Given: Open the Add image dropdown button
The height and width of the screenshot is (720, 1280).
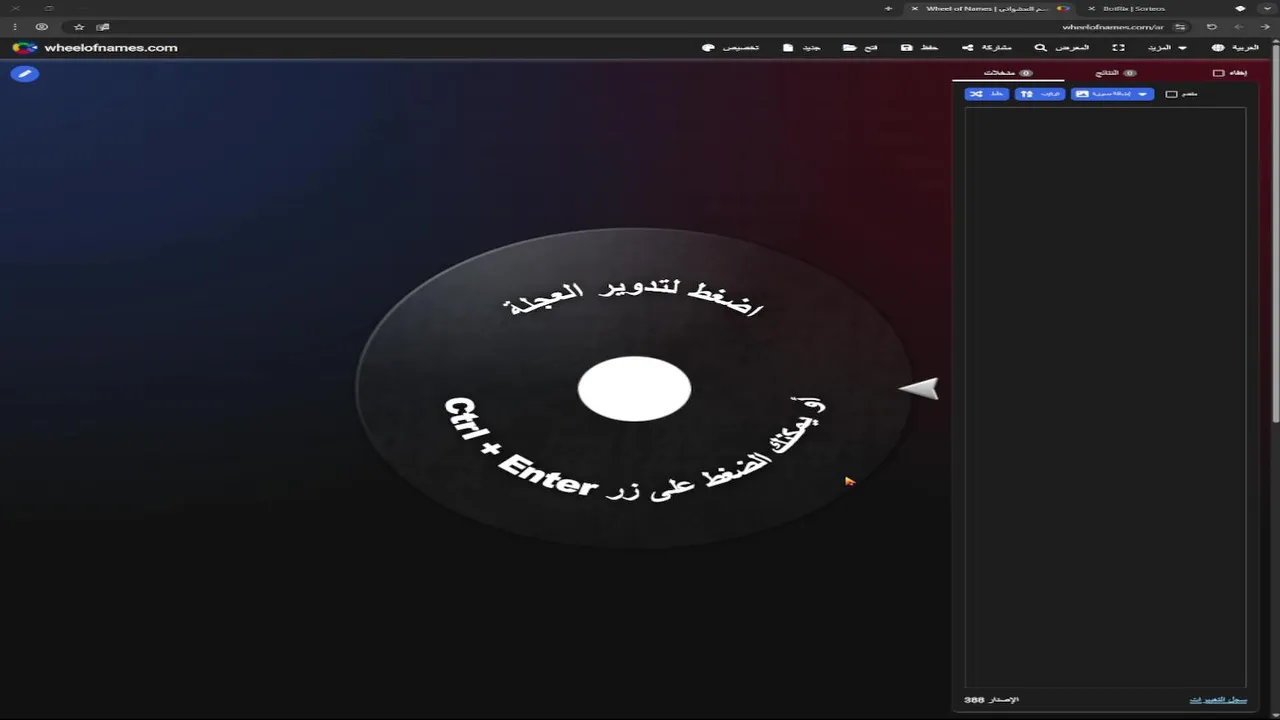Looking at the screenshot, I should tap(1112, 94).
